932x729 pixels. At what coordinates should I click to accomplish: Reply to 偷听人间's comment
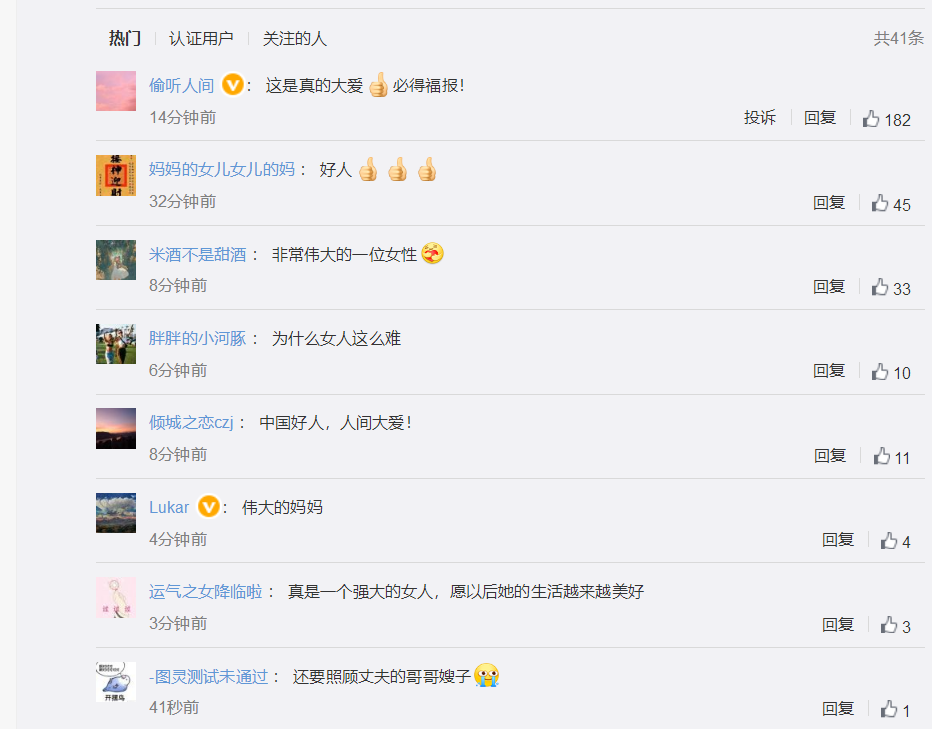tap(820, 117)
